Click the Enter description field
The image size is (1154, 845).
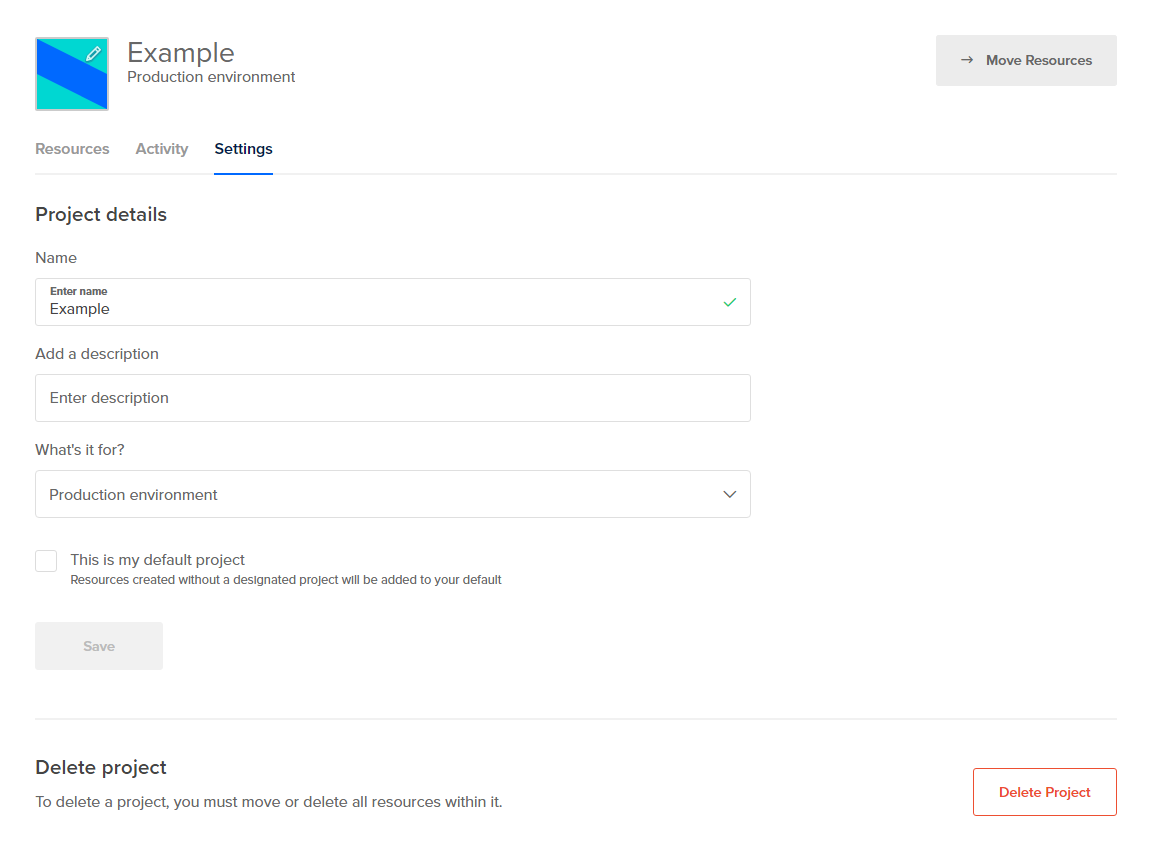coord(393,398)
